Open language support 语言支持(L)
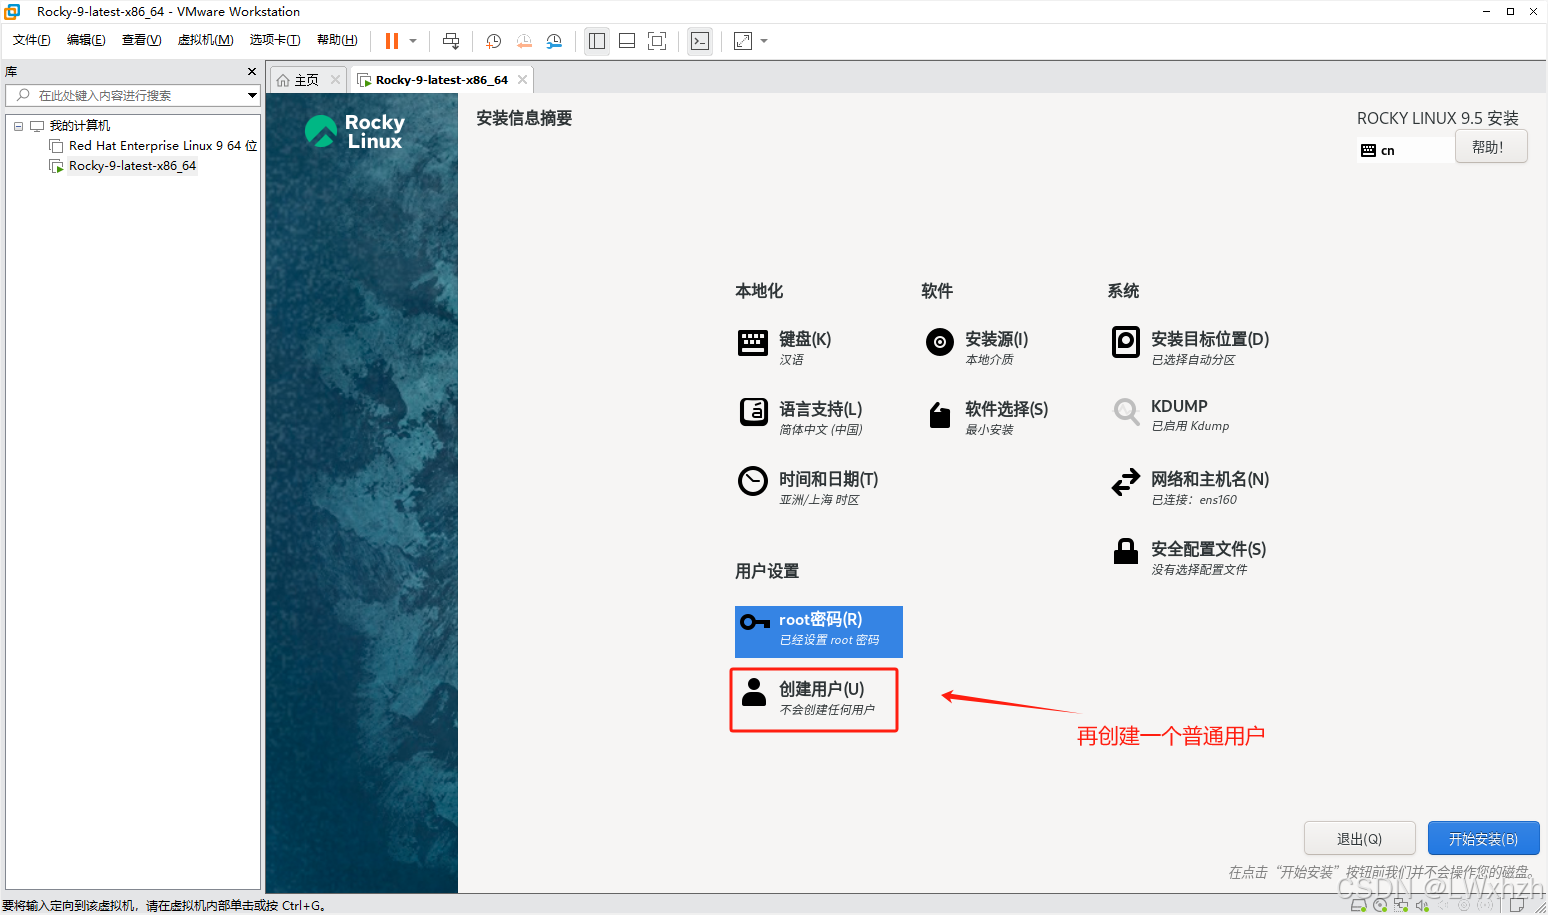Screen dimensions: 1548x915 [x=801, y=417]
